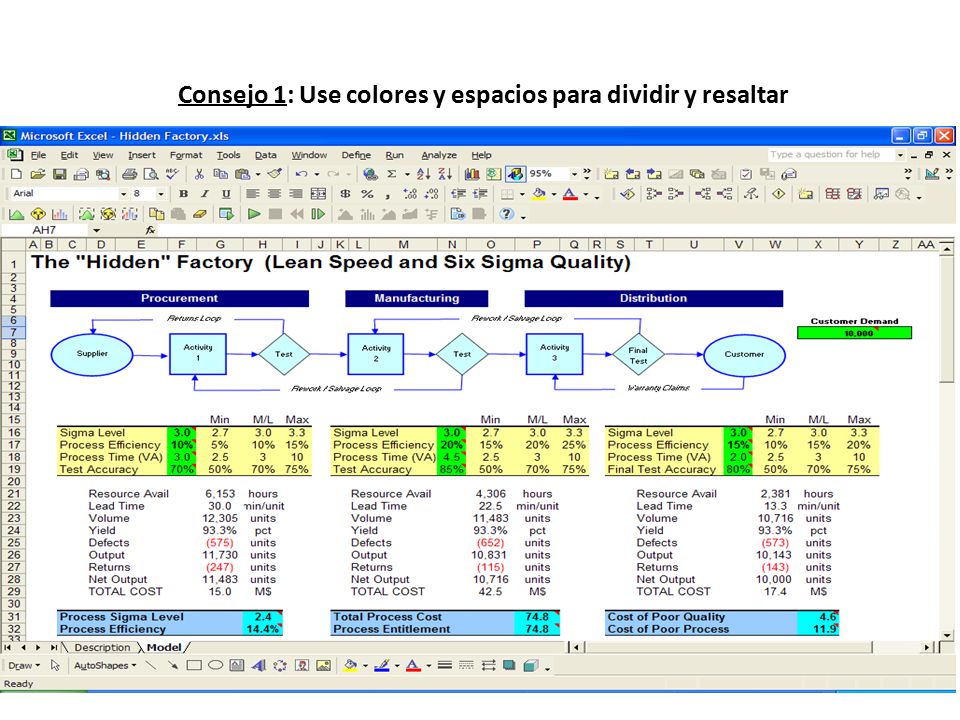Click the yellow Fill Color bucket
Screen dimensions: 960x720
click(539, 194)
